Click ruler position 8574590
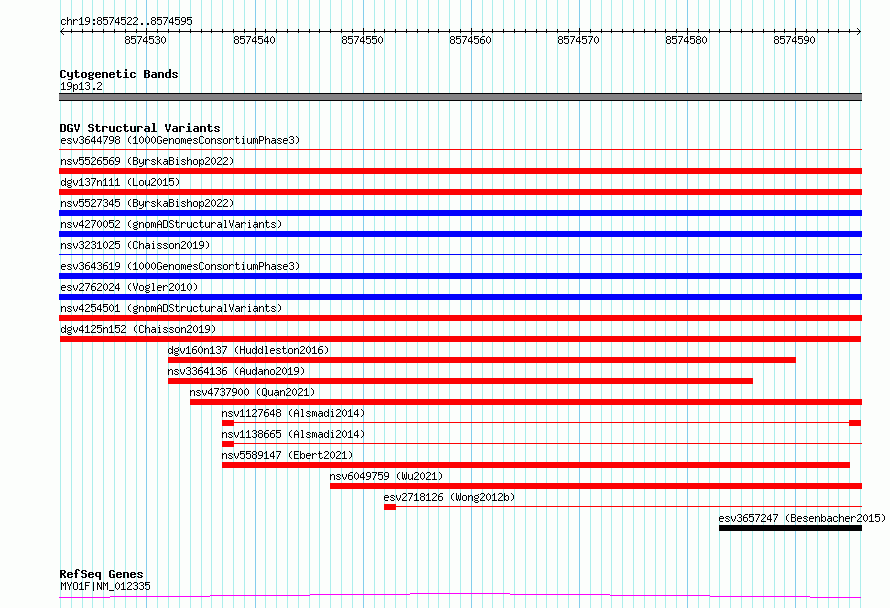The height and width of the screenshot is (608, 890). pos(795,40)
